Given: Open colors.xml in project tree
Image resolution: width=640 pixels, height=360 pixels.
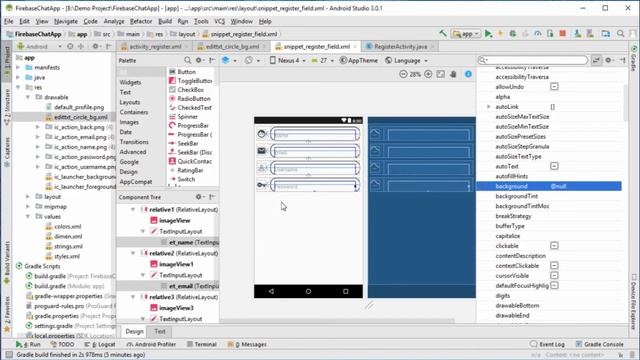Looking at the screenshot, I should pos(67,227).
